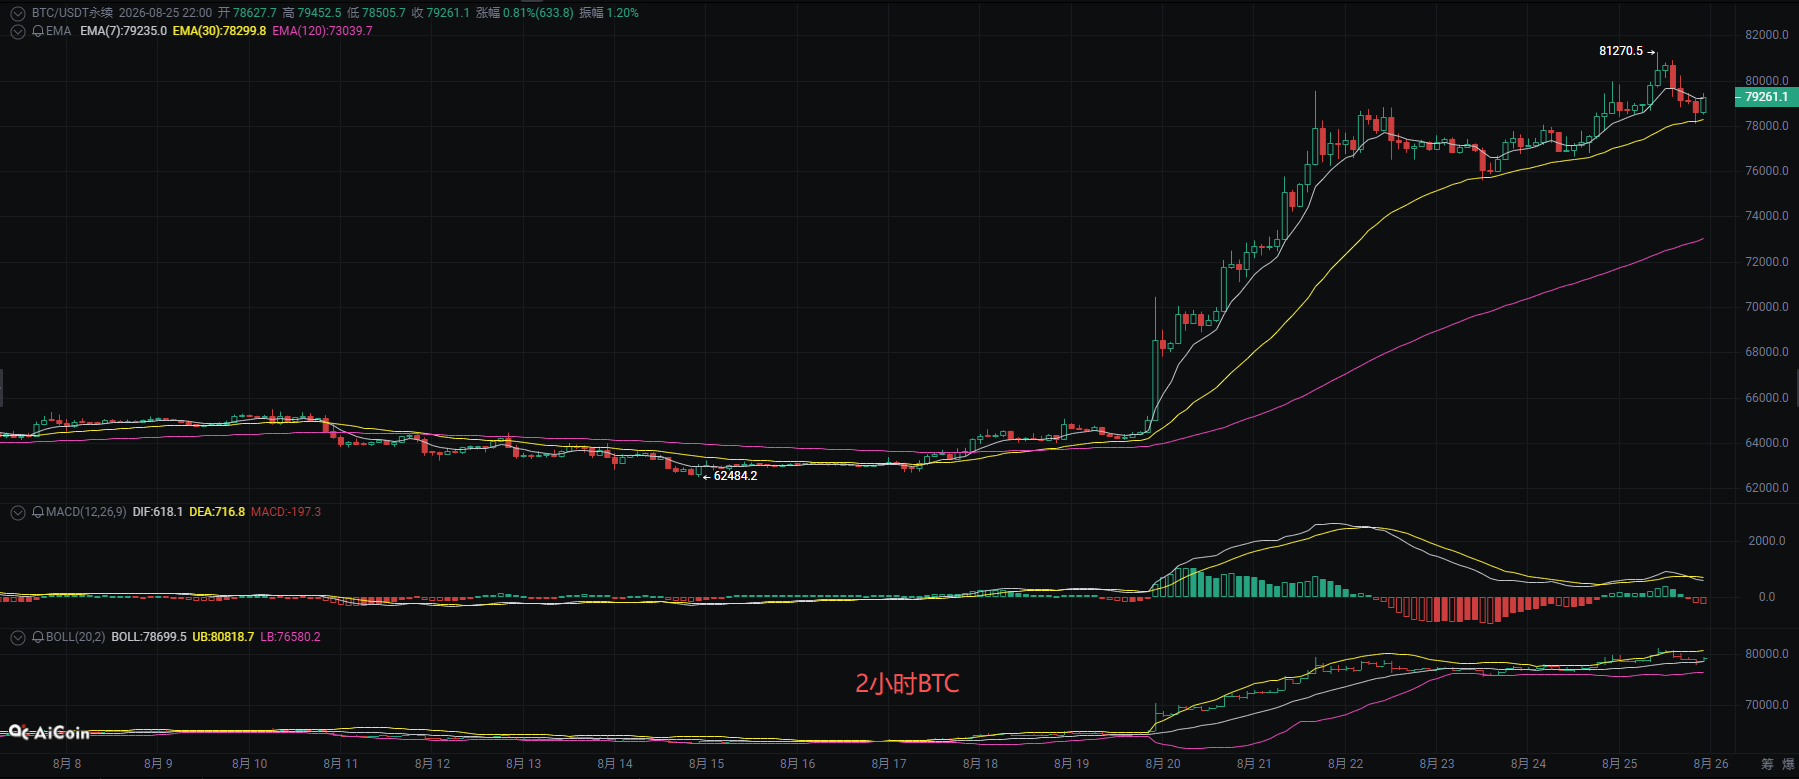This screenshot has width=1799, height=779.
Task: Click the 62484.2 low price marker
Action: [735, 476]
